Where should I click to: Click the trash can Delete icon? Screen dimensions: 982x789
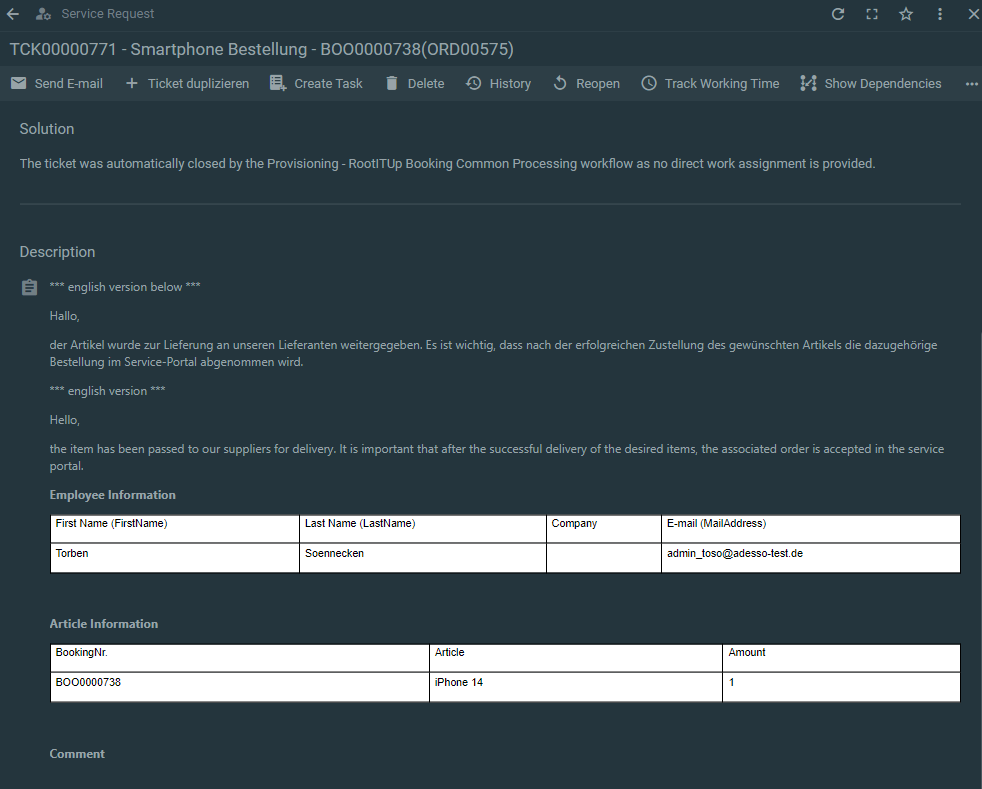coord(391,83)
